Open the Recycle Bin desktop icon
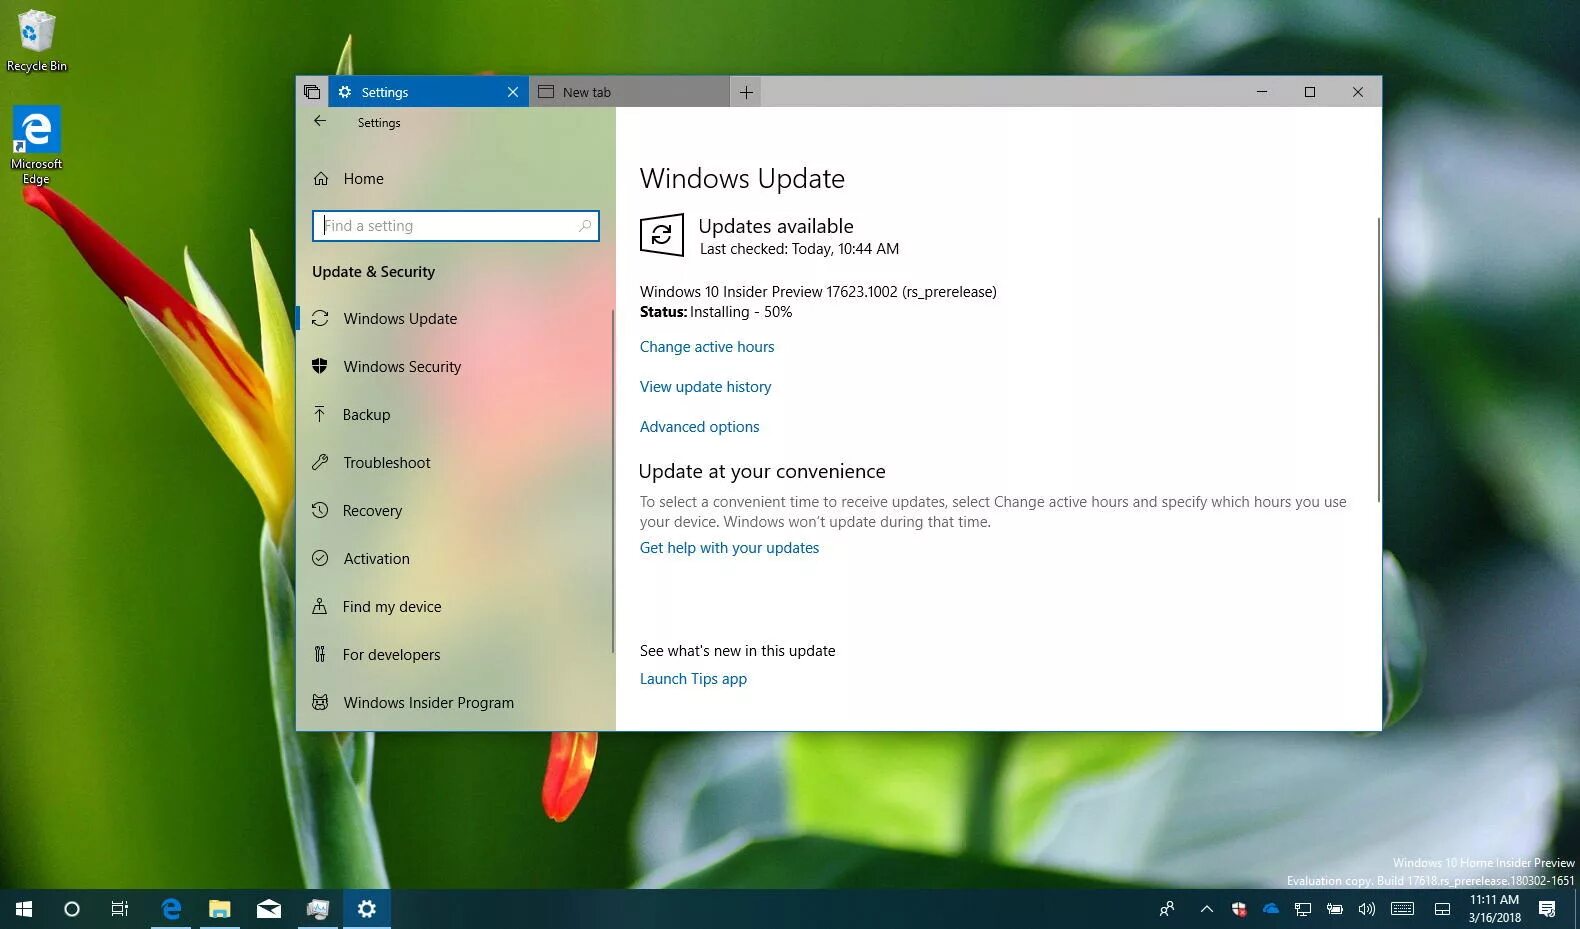Image resolution: width=1580 pixels, height=929 pixels. (36, 41)
